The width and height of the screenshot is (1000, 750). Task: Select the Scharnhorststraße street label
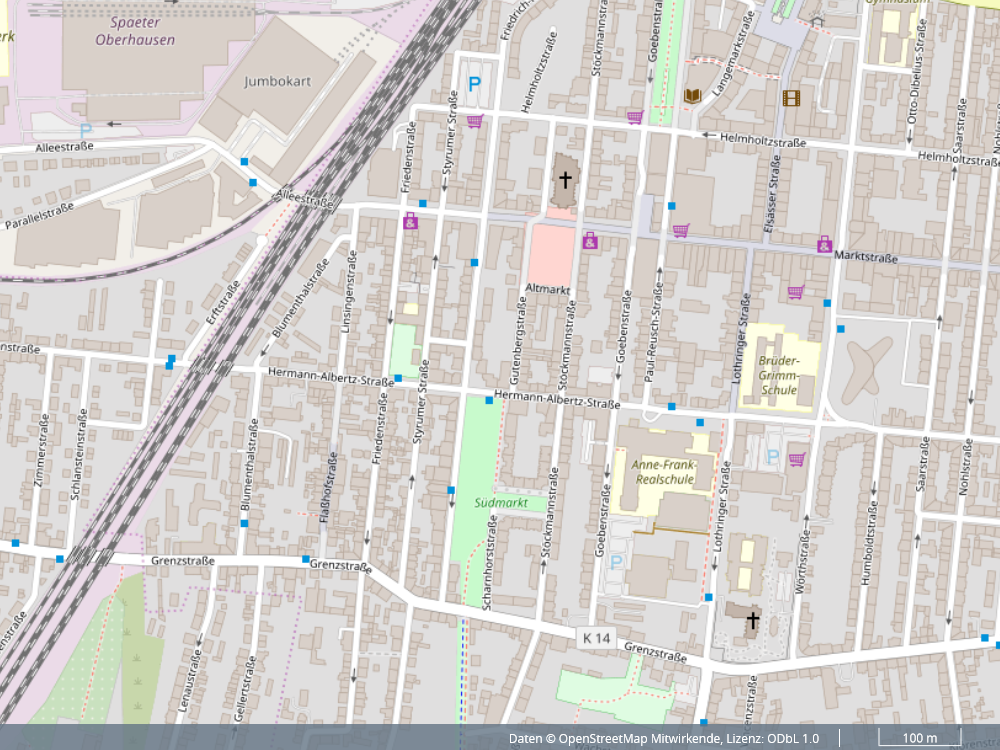(x=489, y=562)
